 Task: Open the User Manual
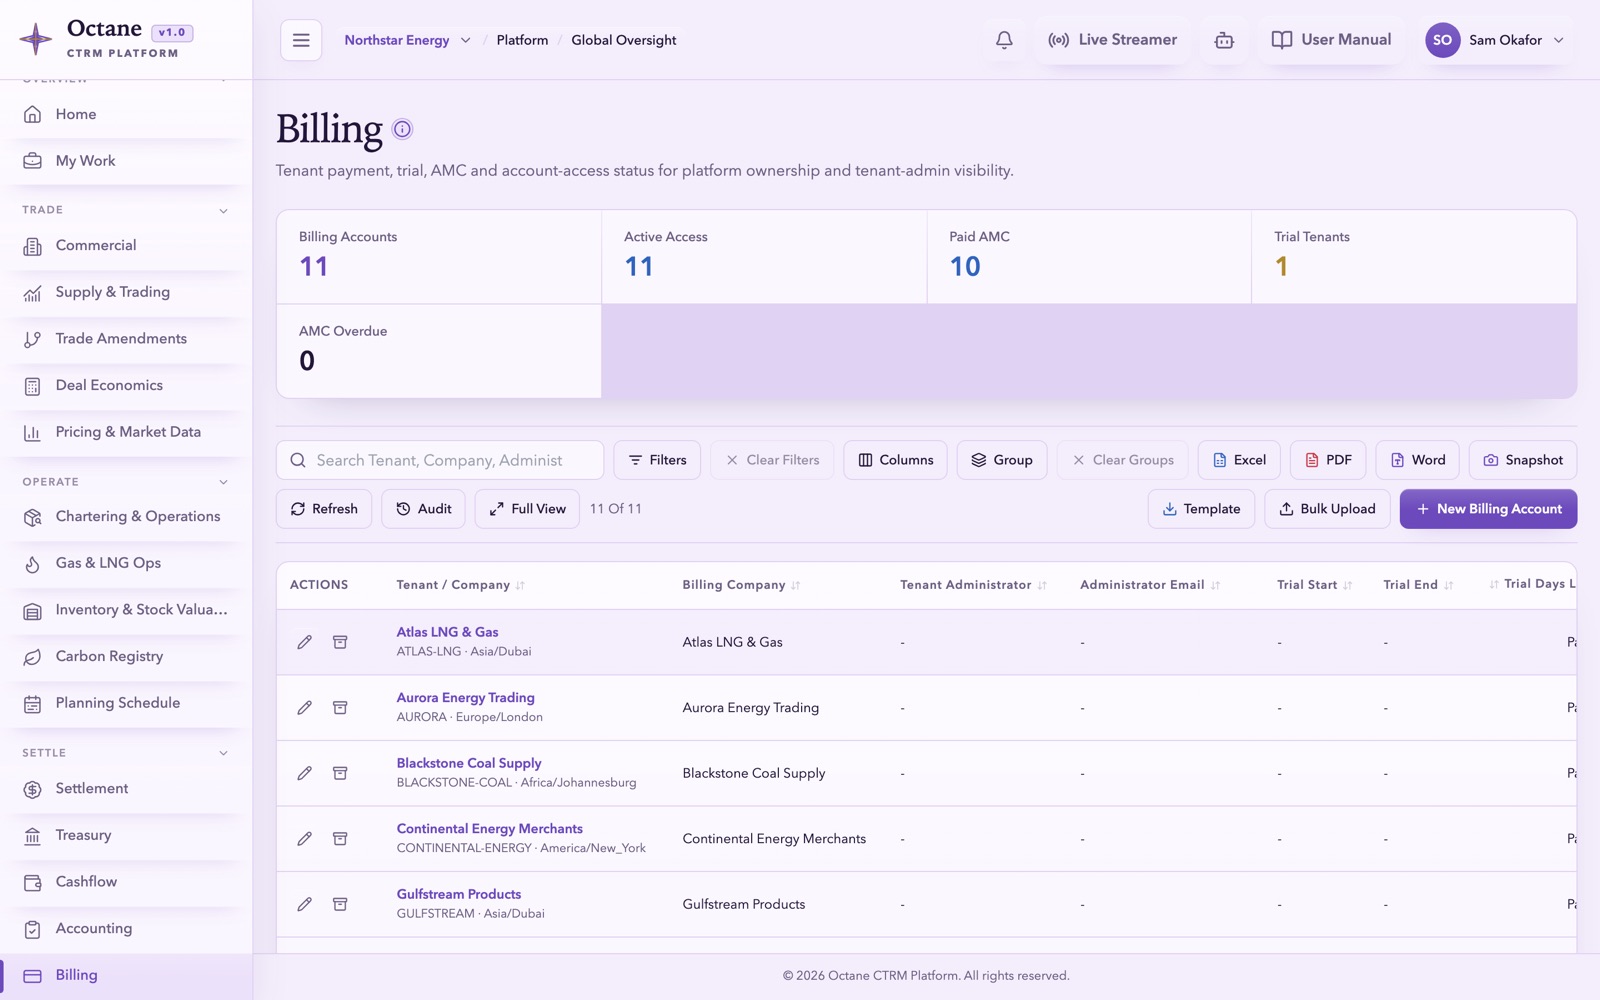(x=1331, y=40)
